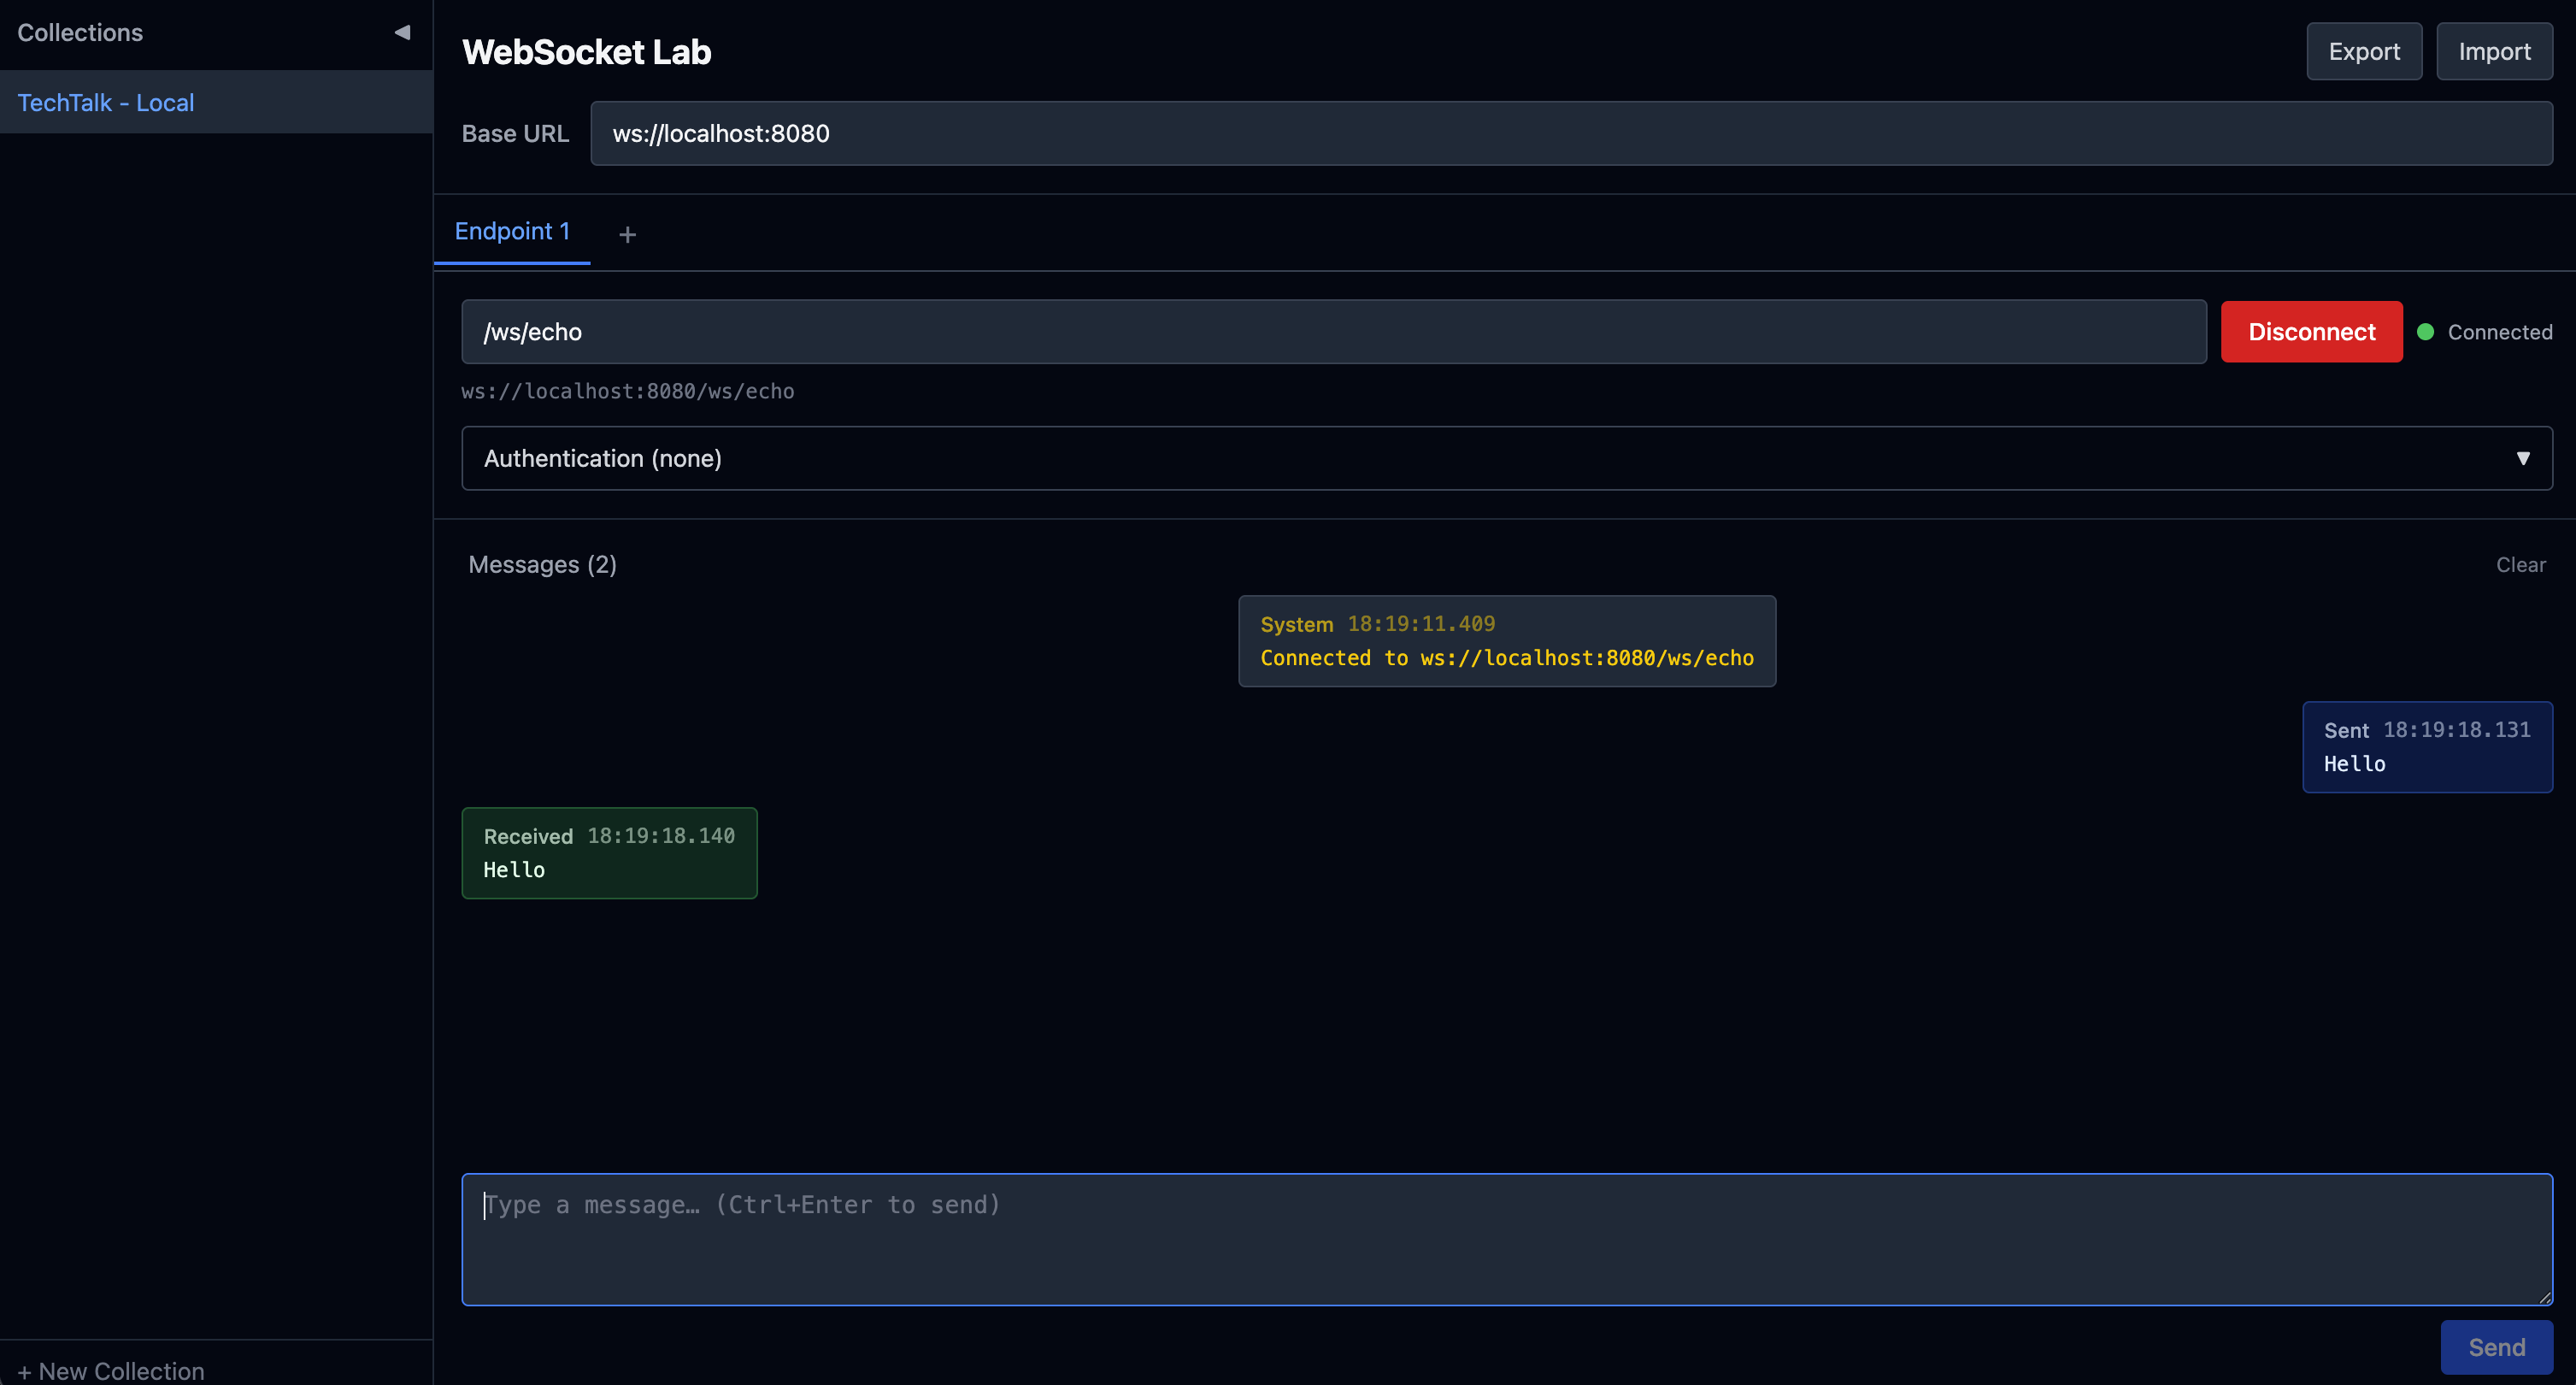Click the Import button
Screen dimensions: 2576x1385
pos(2494,51)
